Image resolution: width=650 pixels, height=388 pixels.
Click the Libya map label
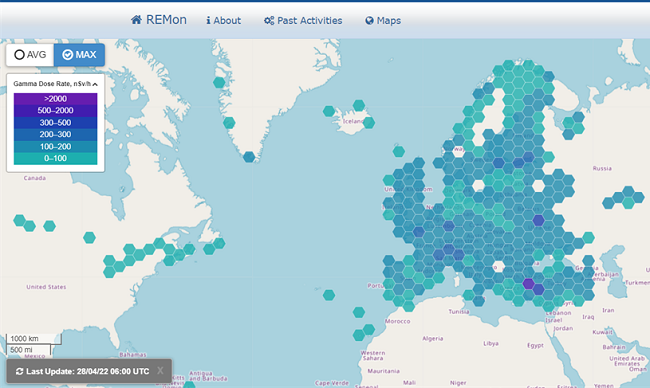[491, 344]
